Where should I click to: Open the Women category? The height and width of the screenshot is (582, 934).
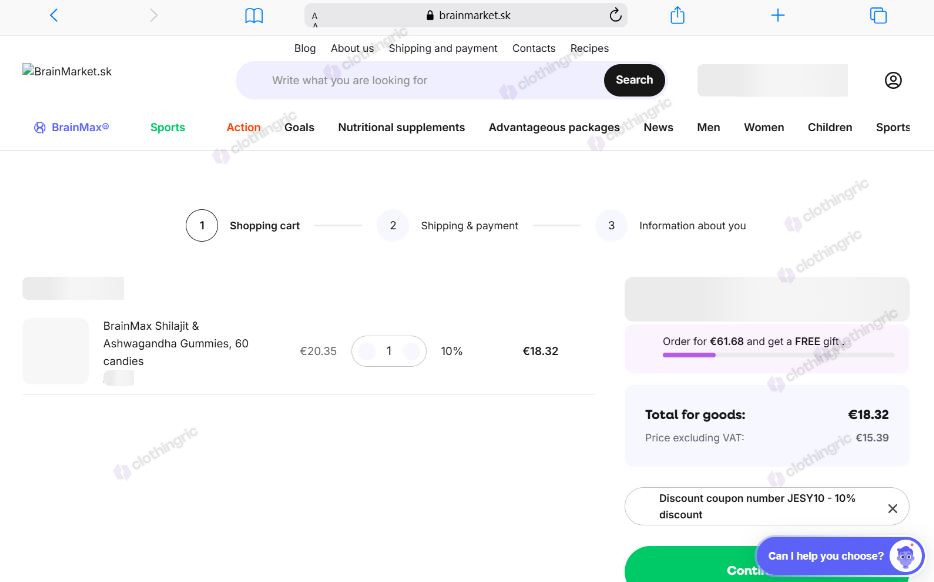764,127
